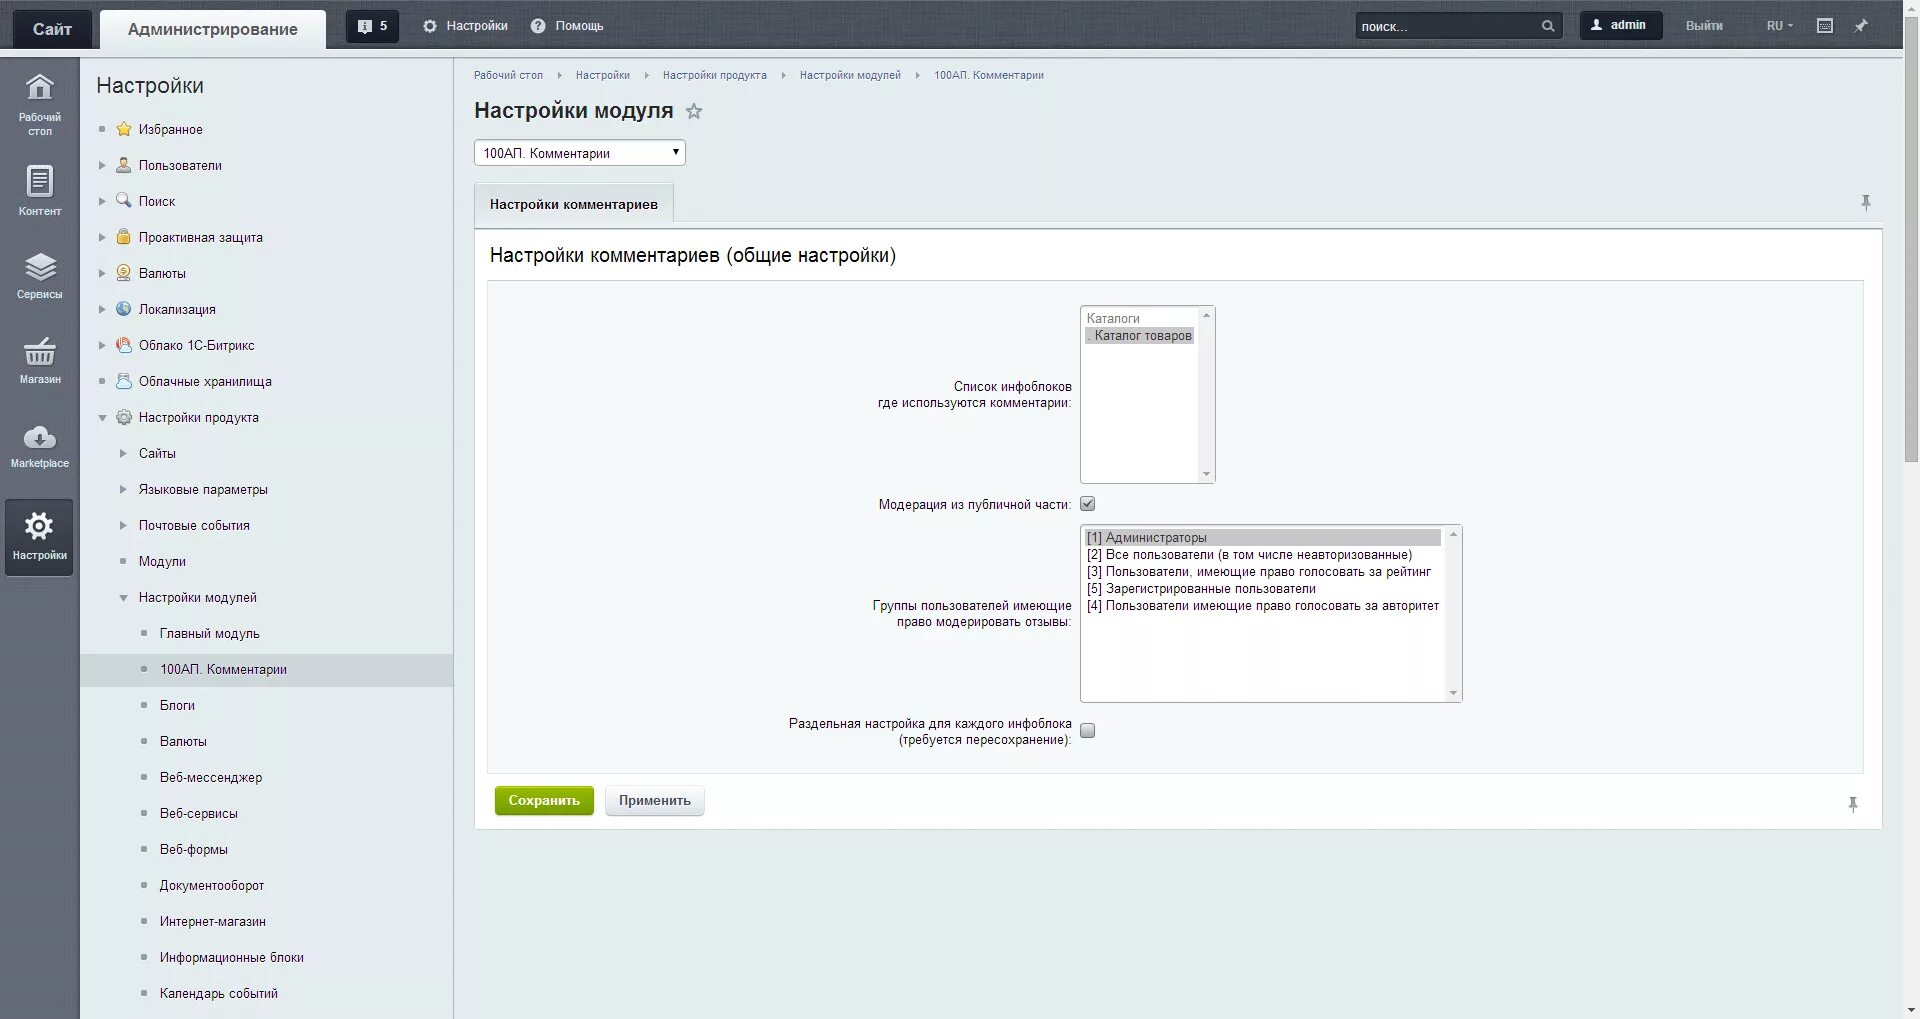Click Избранное star icon in tree
Viewport: 1920px width, 1019px height.
pyautogui.click(x=124, y=129)
